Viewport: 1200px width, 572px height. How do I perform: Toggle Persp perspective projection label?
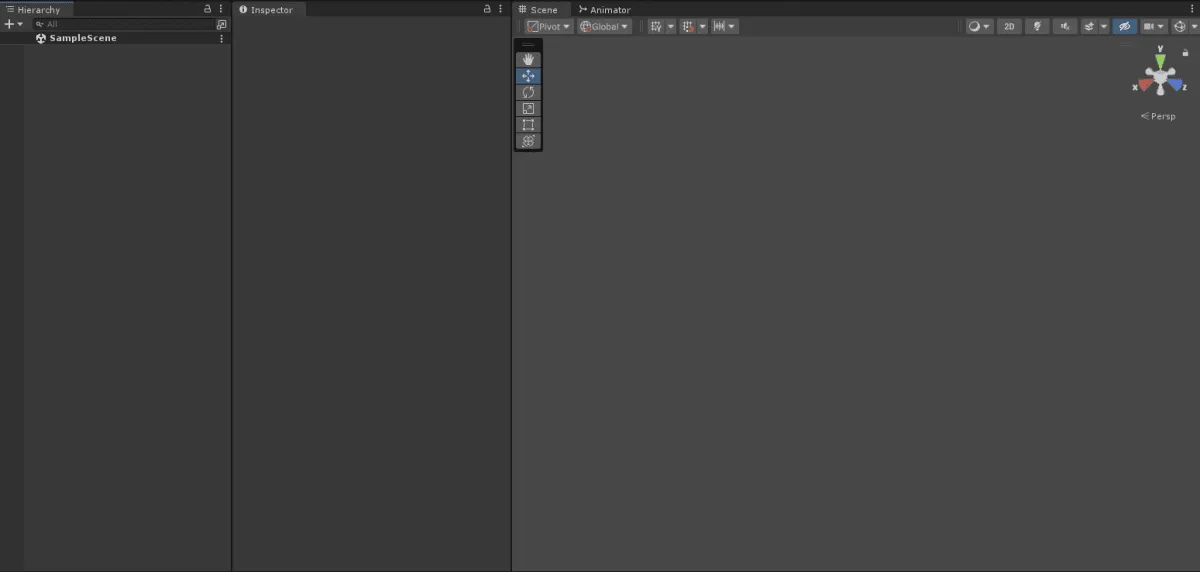pos(1158,116)
